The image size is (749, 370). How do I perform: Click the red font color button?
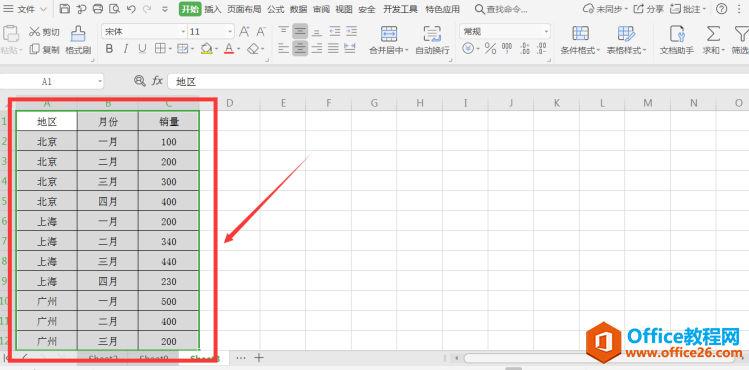[229, 49]
